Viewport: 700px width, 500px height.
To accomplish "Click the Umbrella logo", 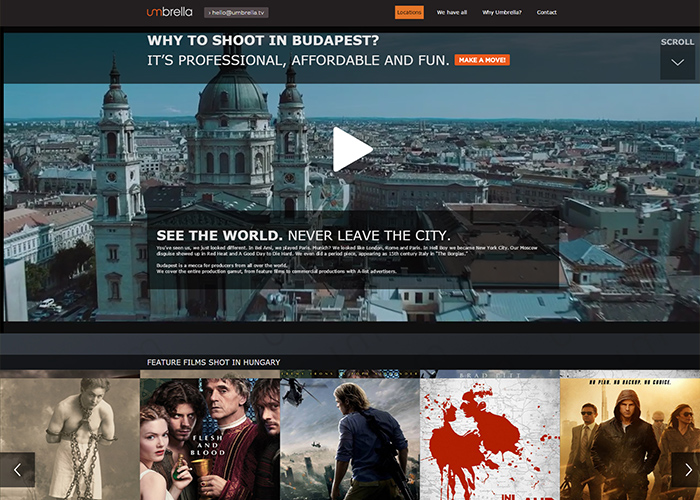I will pos(170,12).
